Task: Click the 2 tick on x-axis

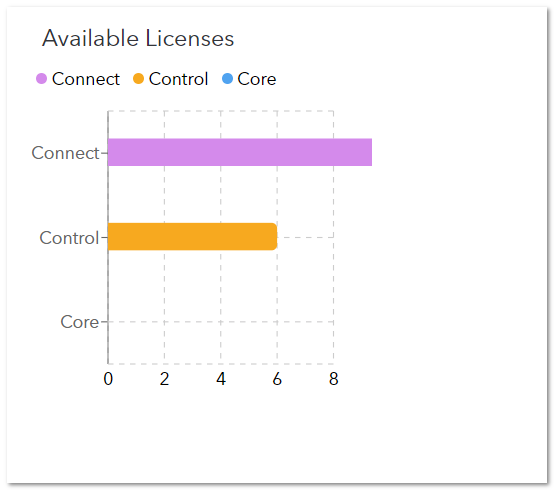Action: point(164,379)
